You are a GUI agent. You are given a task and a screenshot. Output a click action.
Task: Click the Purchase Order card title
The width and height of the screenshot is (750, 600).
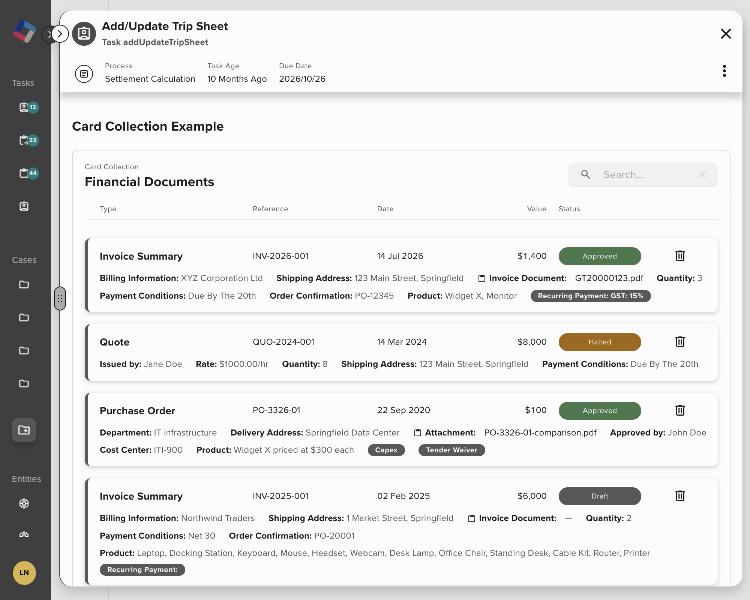[x=137, y=411]
